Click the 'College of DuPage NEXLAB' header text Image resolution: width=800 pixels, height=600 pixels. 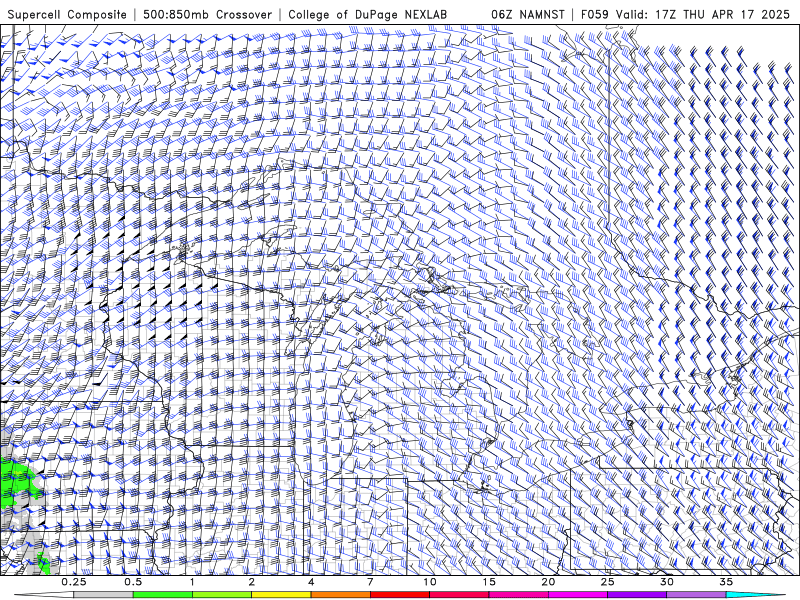(367, 14)
